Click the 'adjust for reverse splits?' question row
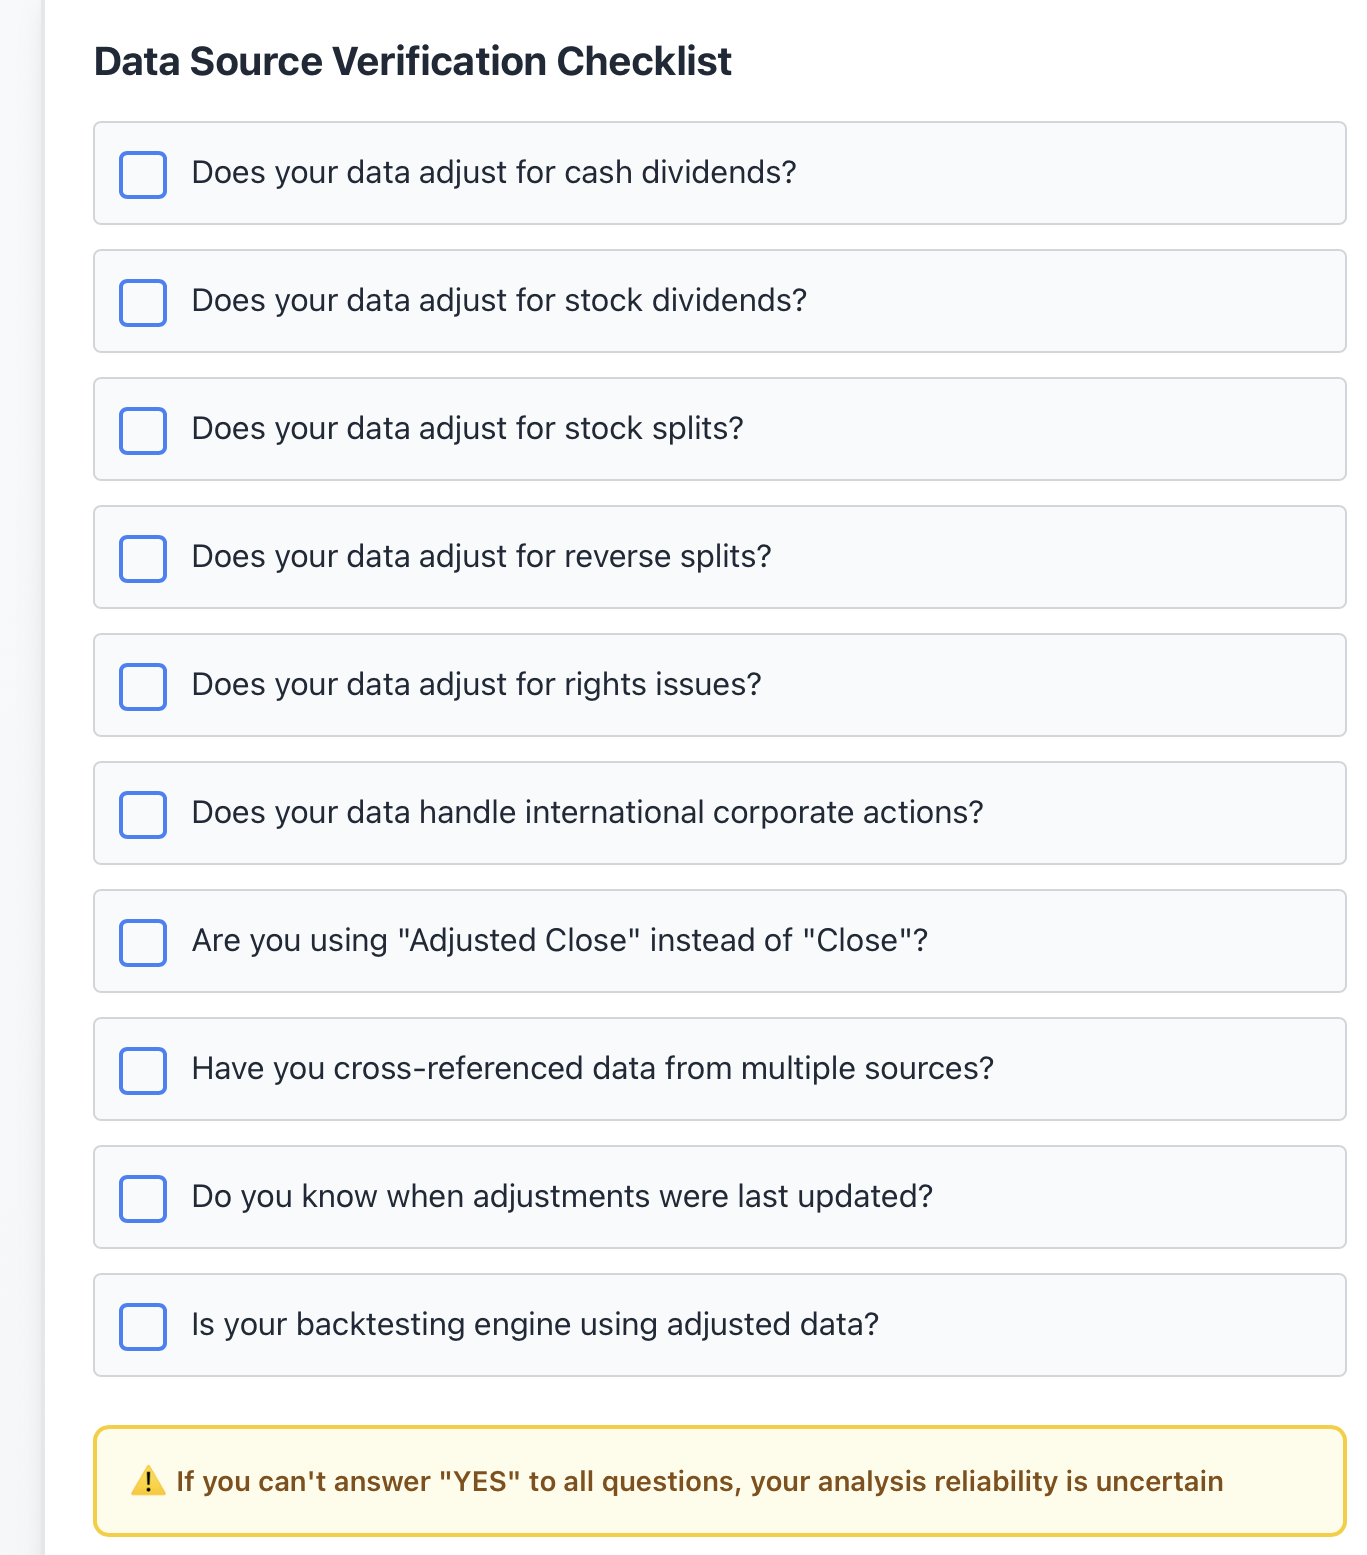Viewport: 1367px width, 1555px height. [720, 557]
